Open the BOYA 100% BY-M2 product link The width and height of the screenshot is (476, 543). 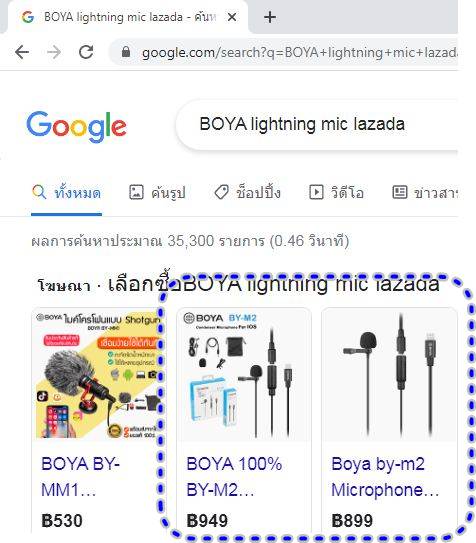[234, 477]
